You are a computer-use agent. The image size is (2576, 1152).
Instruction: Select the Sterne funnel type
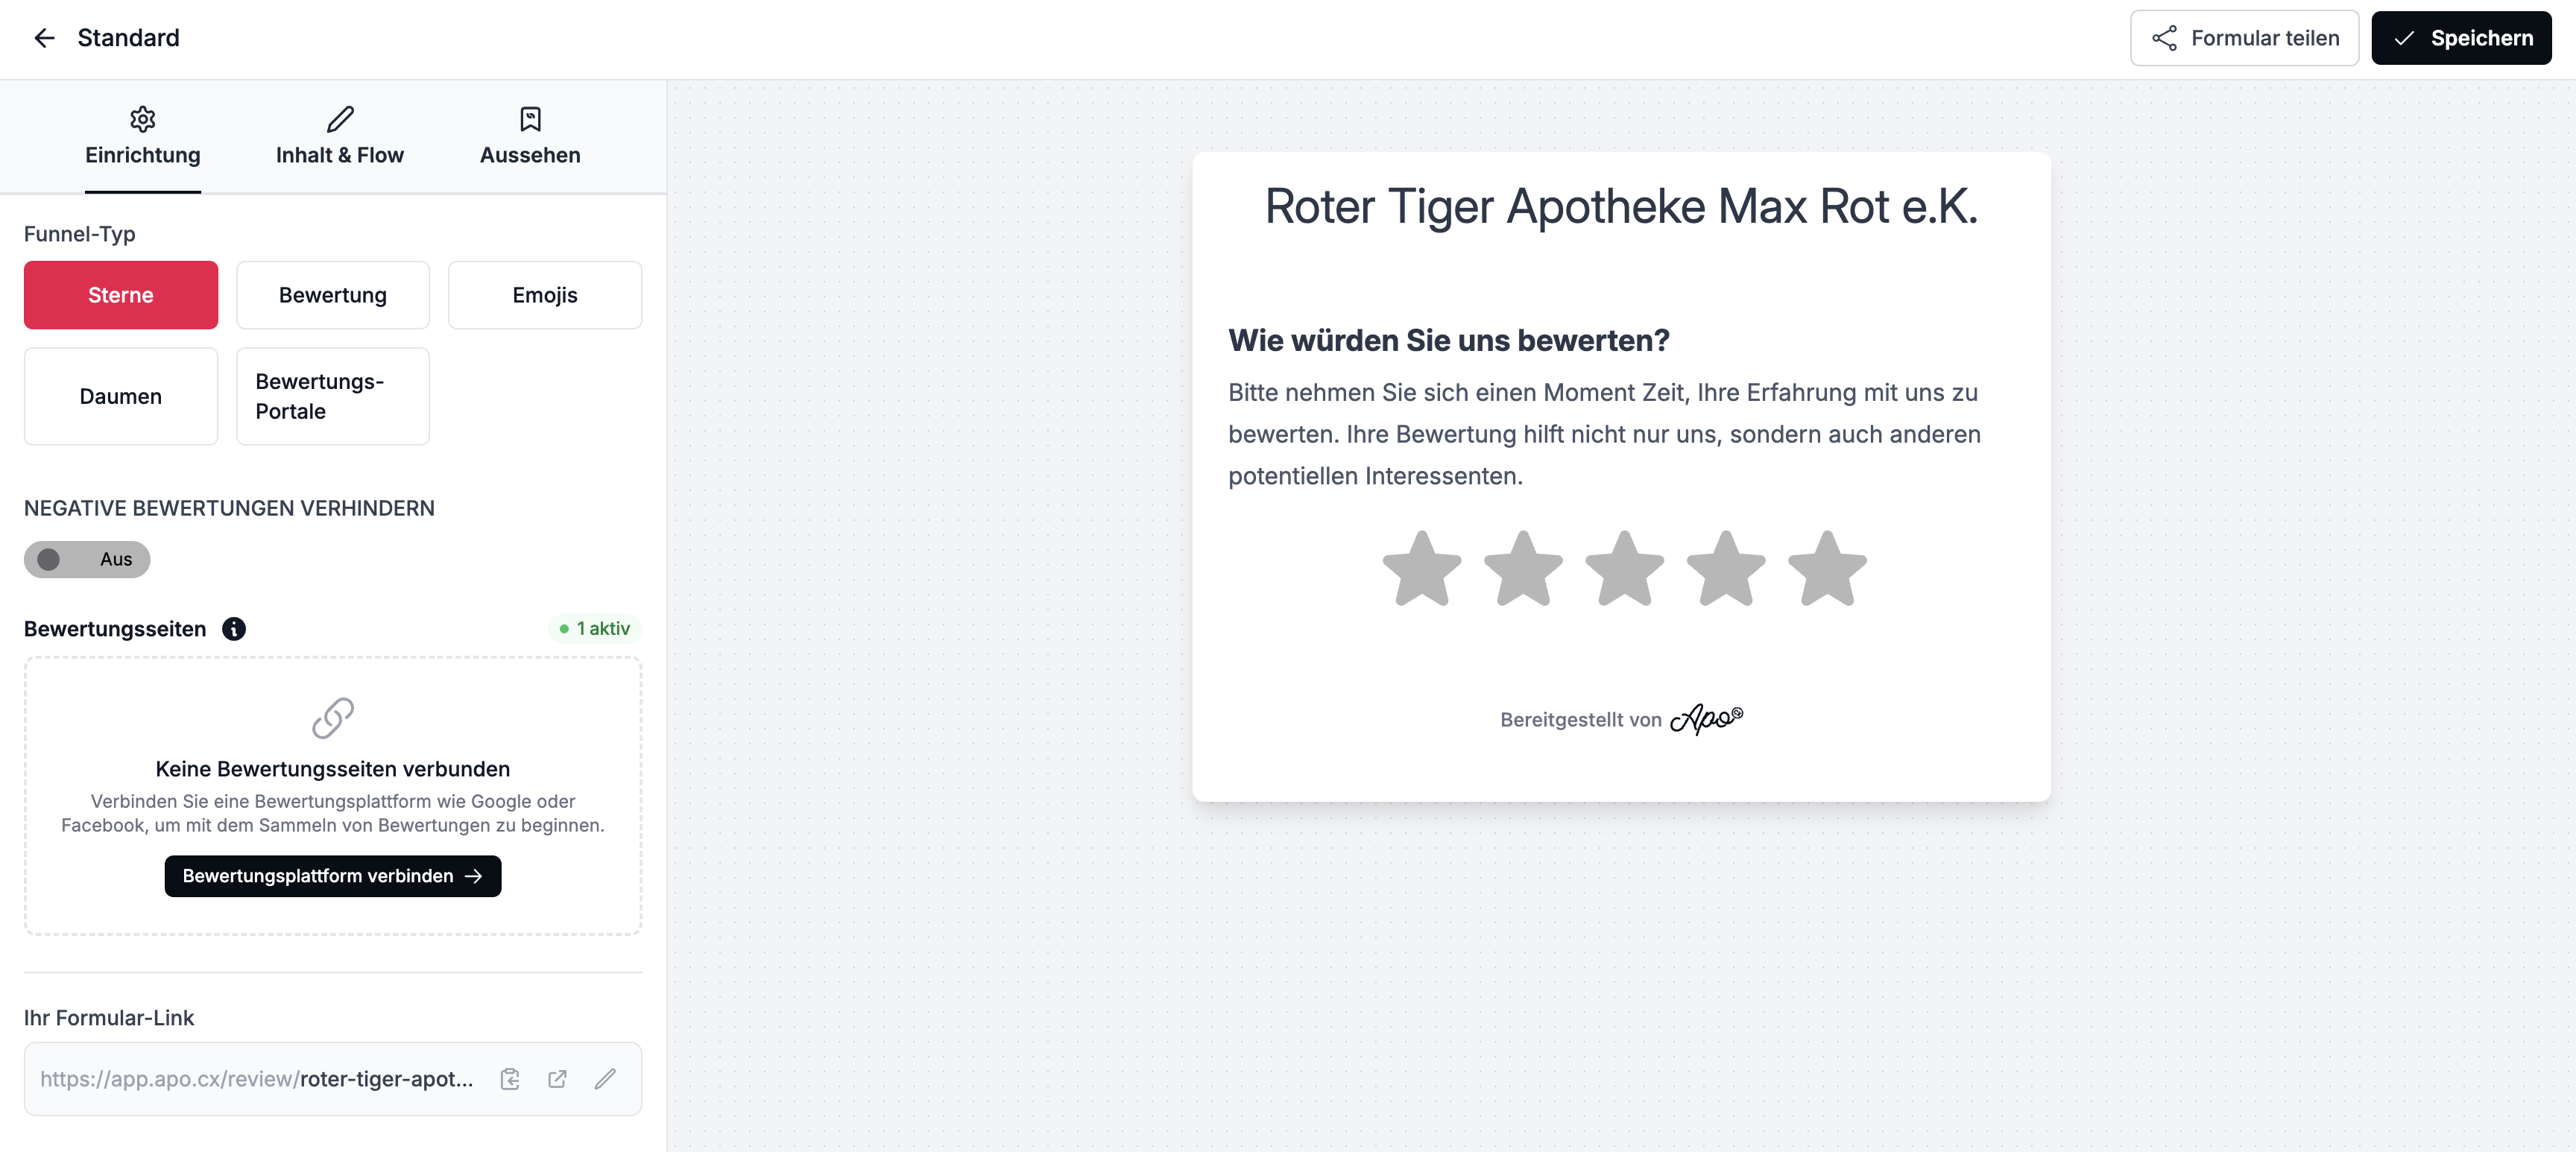[121, 295]
